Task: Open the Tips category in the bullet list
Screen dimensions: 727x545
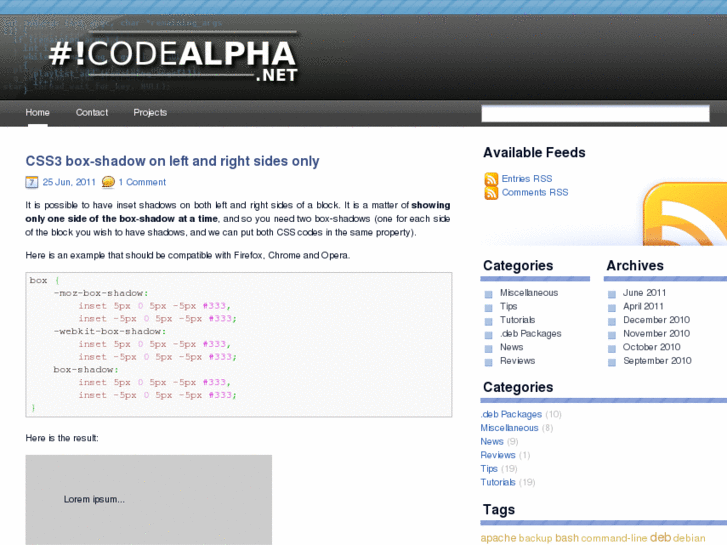Action: [x=508, y=306]
